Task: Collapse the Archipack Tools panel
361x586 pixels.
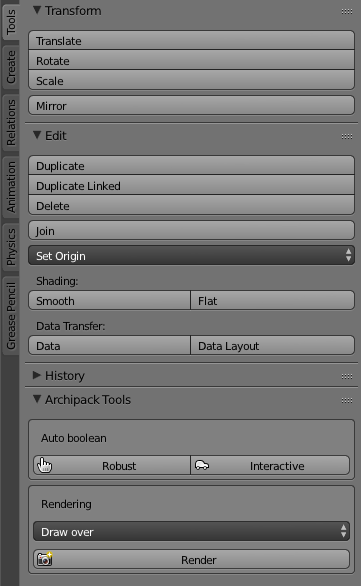Action: 37,399
